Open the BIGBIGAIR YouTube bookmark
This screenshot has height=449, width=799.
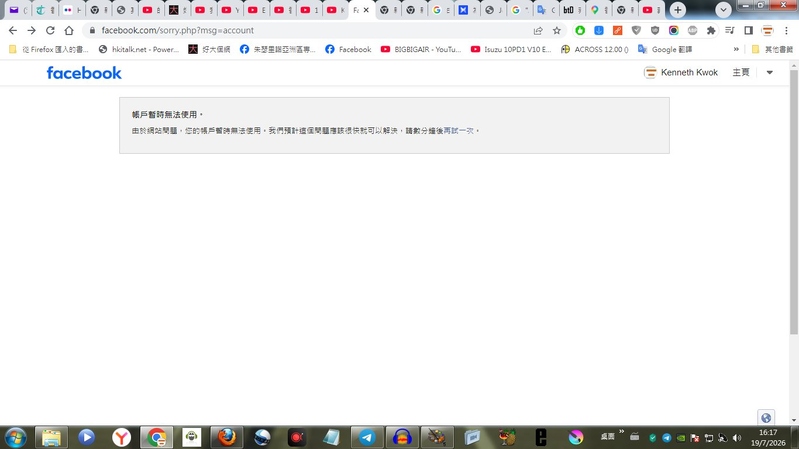(421, 49)
